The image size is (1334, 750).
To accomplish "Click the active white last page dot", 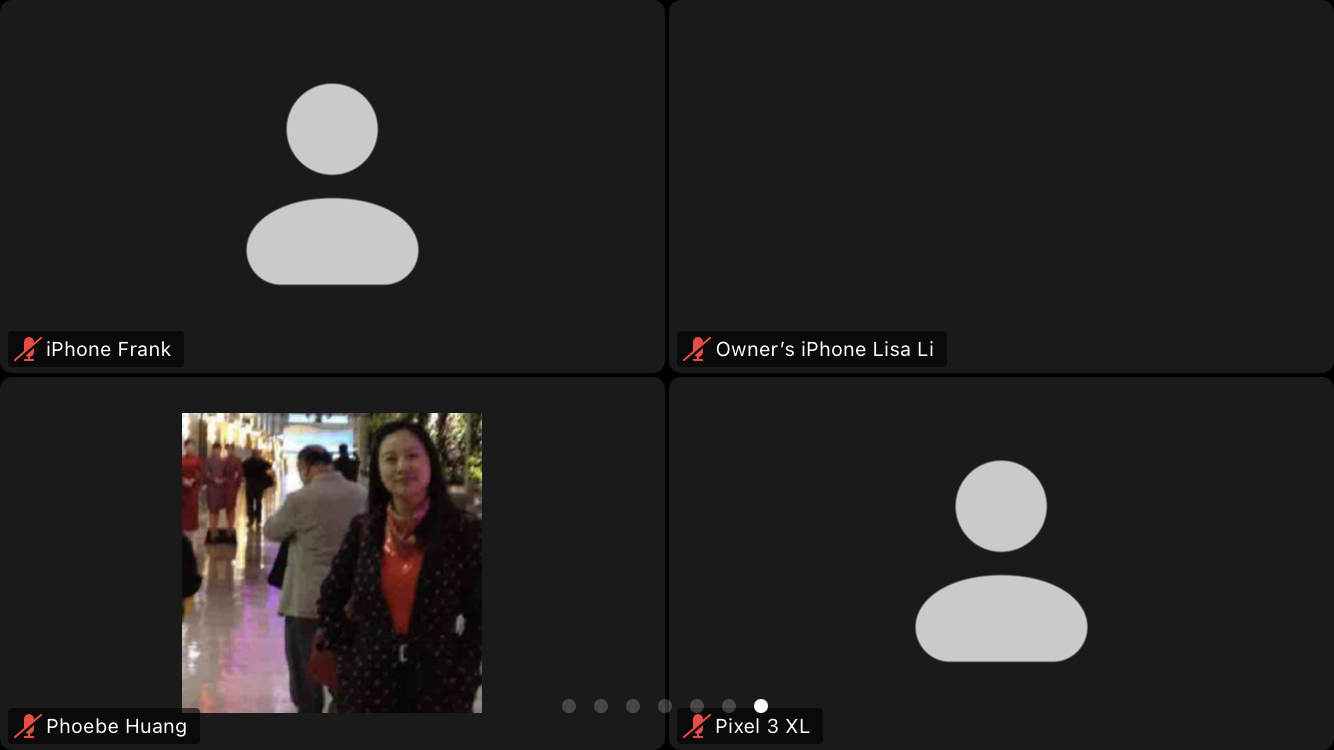I will click(761, 706).
